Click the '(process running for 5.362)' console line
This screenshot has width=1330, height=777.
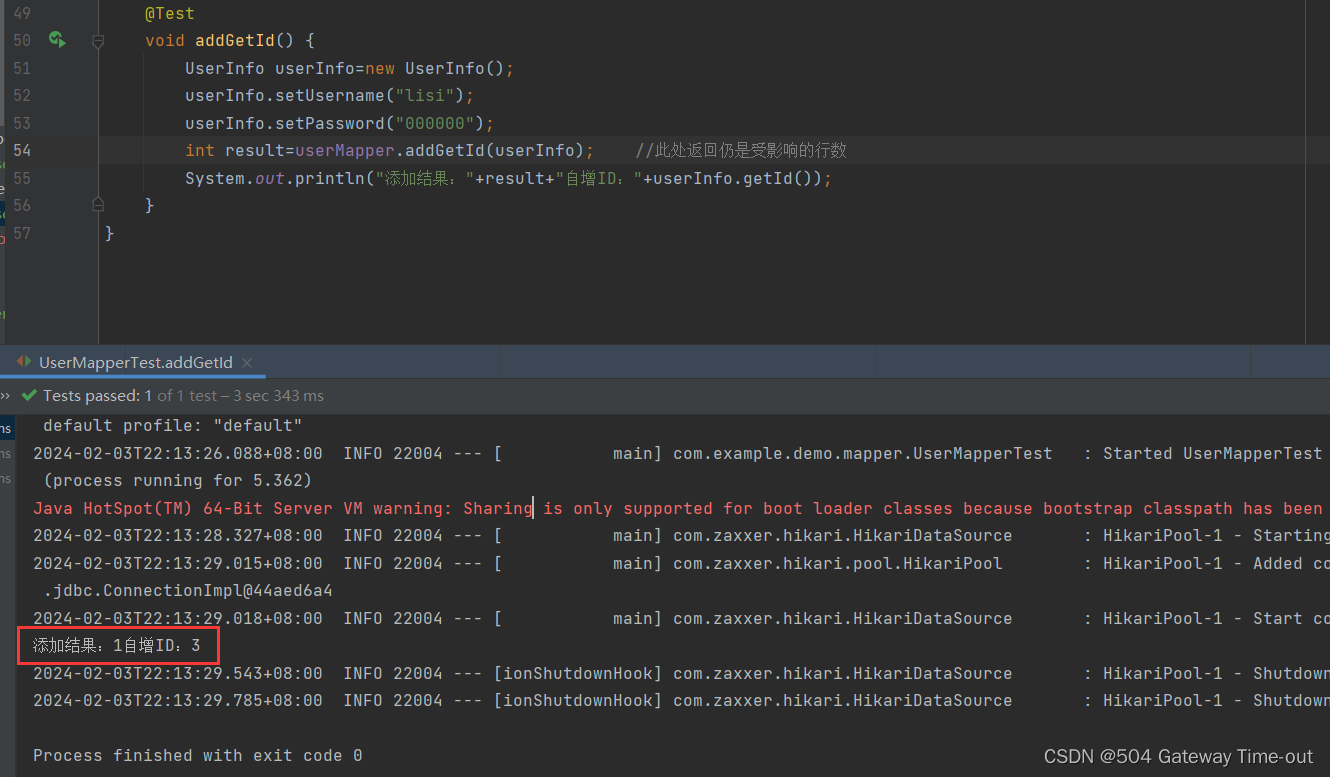pos(177,480)
